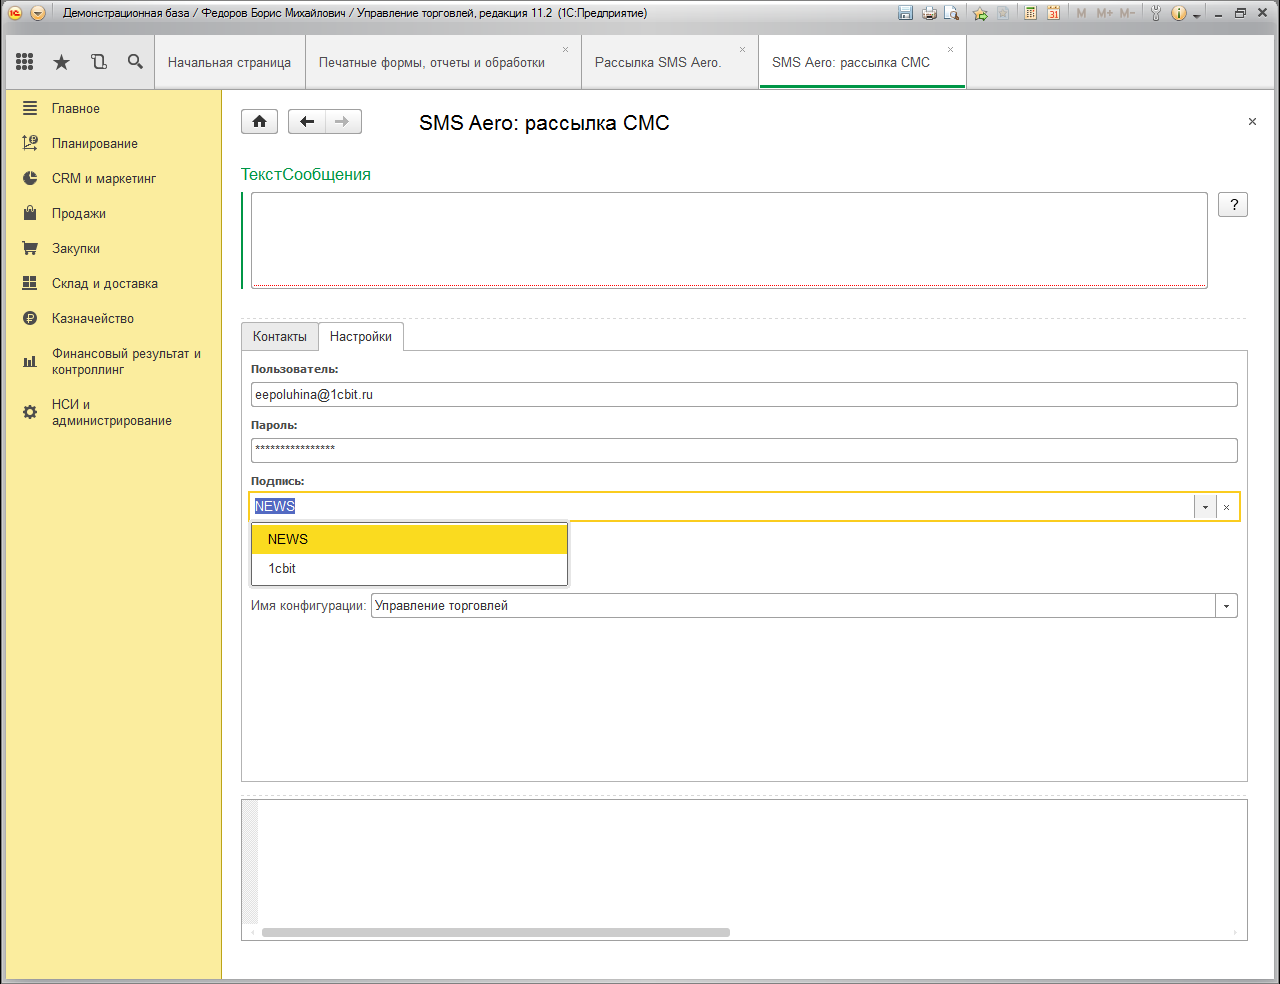Close the SMS Aero form with its X
1280x984 pixels.
tap(1252, 122)
